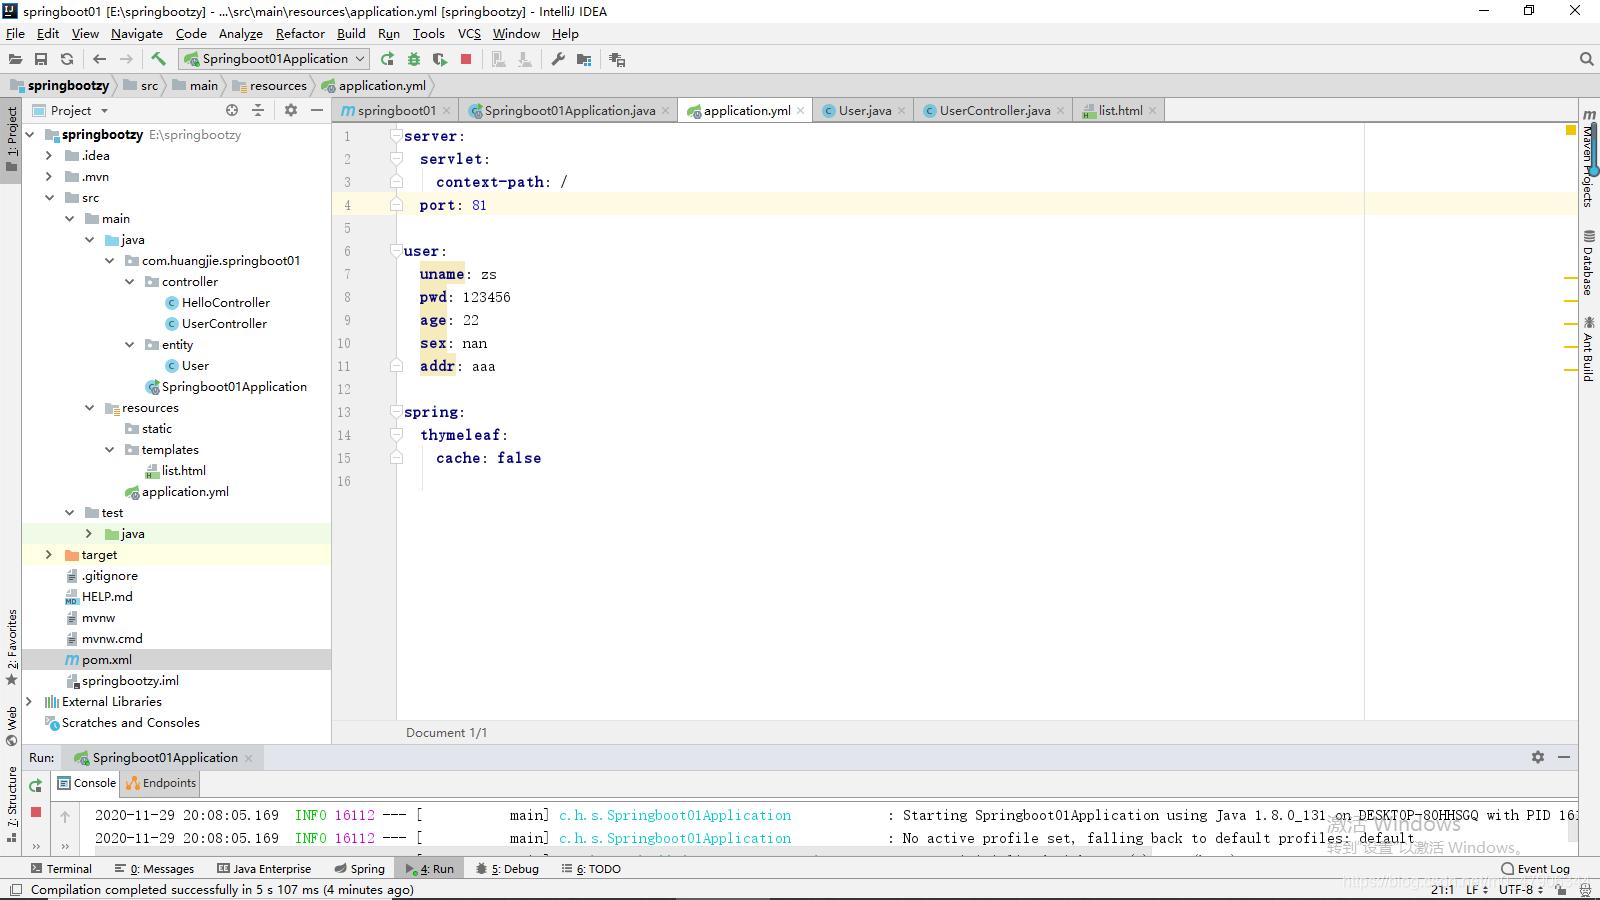Screen dimensions: 1600x900
Task: Toggle the Favorites tool window stripe button
Action: coord(11,647)
